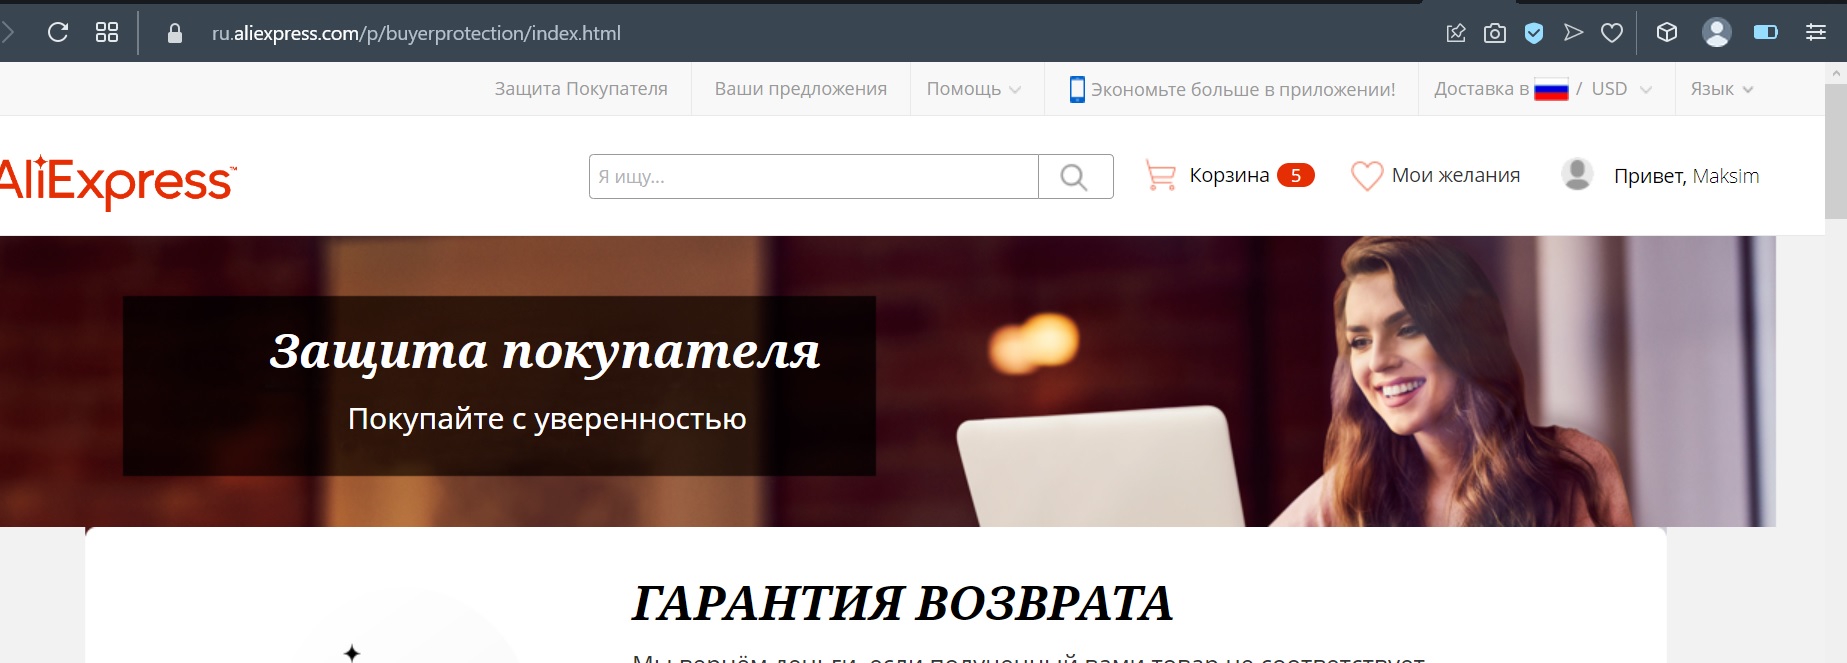This screenshot has height=663, width=1847.
Task: Toggle the battery saver switch icon
Action: coord(1766,33)
